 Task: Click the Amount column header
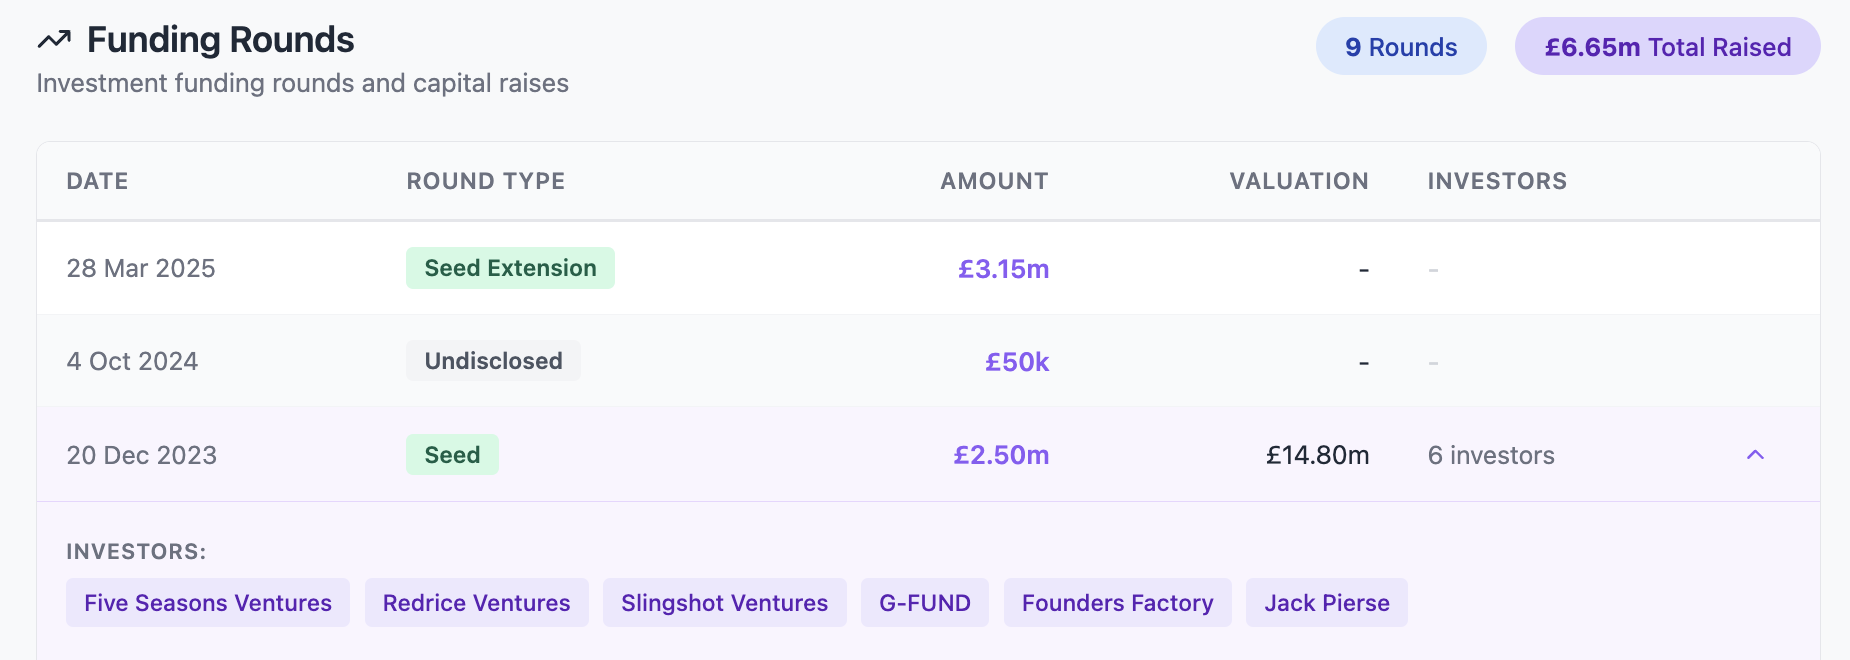tap(994, 181)
